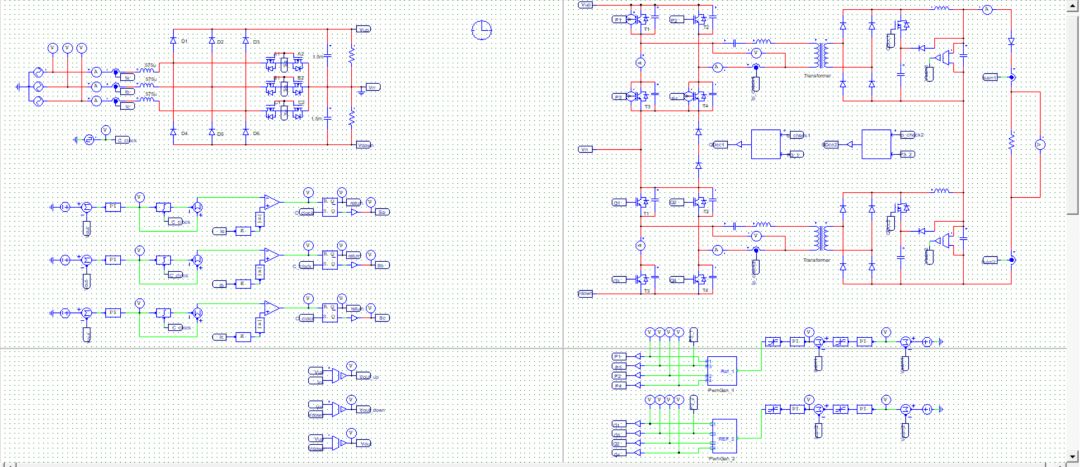
Task: Select diode D4 in the rectifier
Action: click(x=173, y=132)
